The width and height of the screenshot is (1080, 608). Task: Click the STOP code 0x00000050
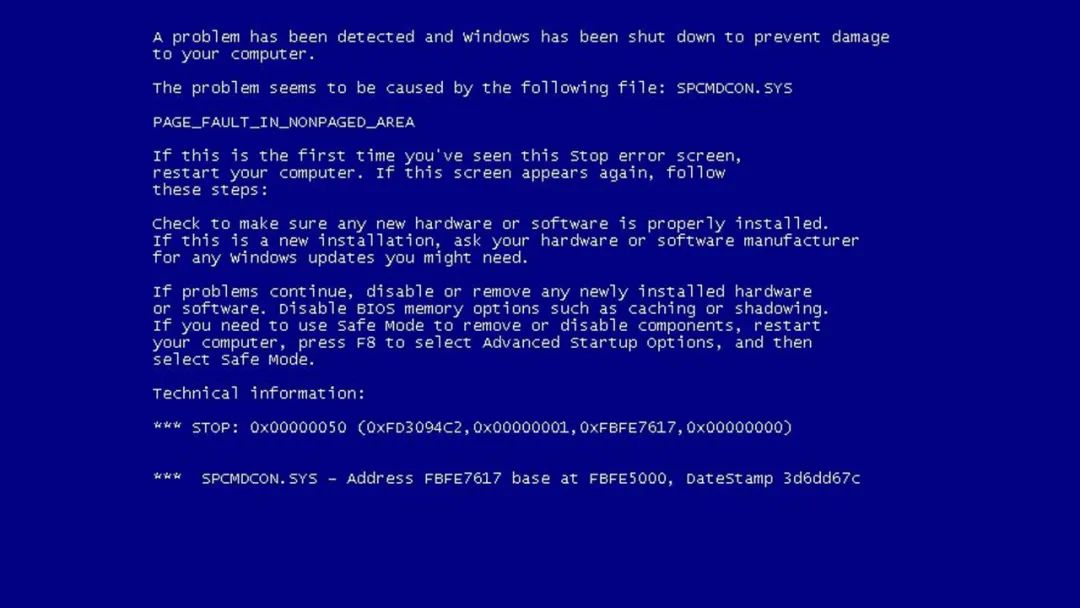pos(298,428)
